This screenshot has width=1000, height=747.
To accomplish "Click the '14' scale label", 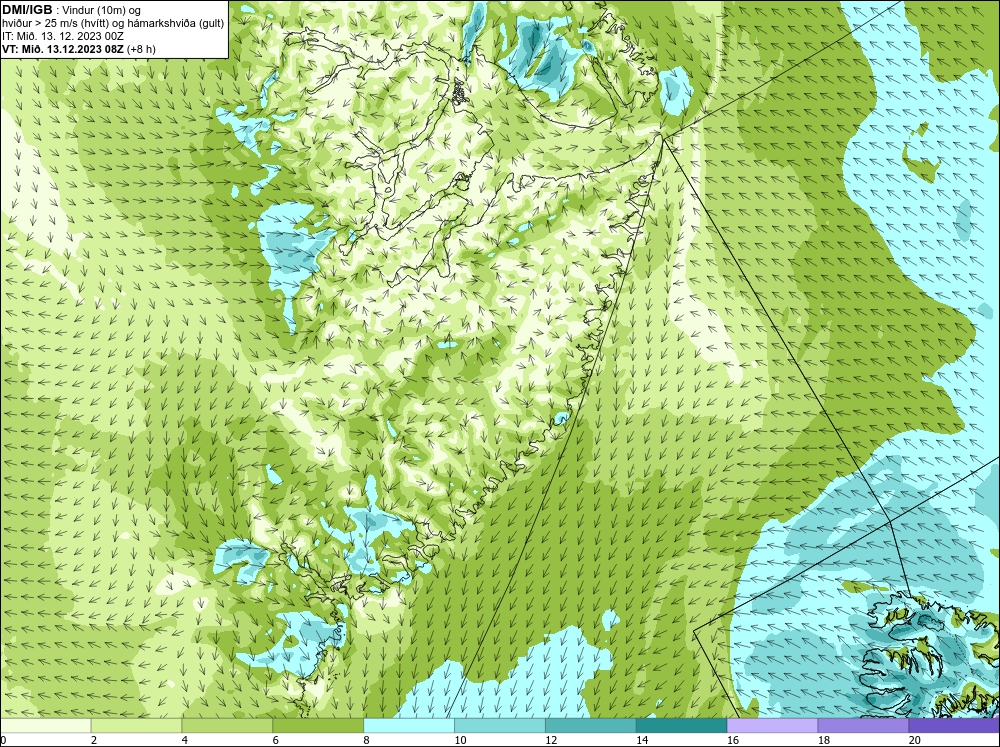I will coord(642,740).
